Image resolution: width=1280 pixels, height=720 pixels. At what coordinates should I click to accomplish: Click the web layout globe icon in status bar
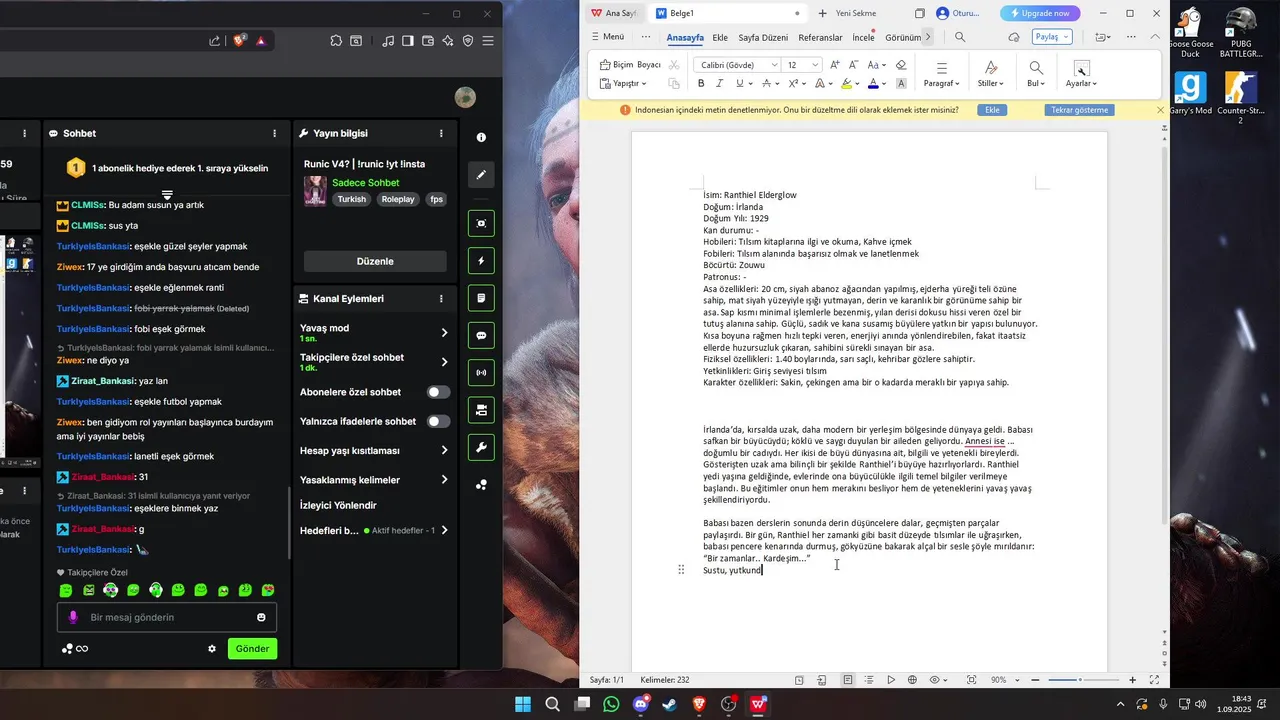tap(912, 680)
